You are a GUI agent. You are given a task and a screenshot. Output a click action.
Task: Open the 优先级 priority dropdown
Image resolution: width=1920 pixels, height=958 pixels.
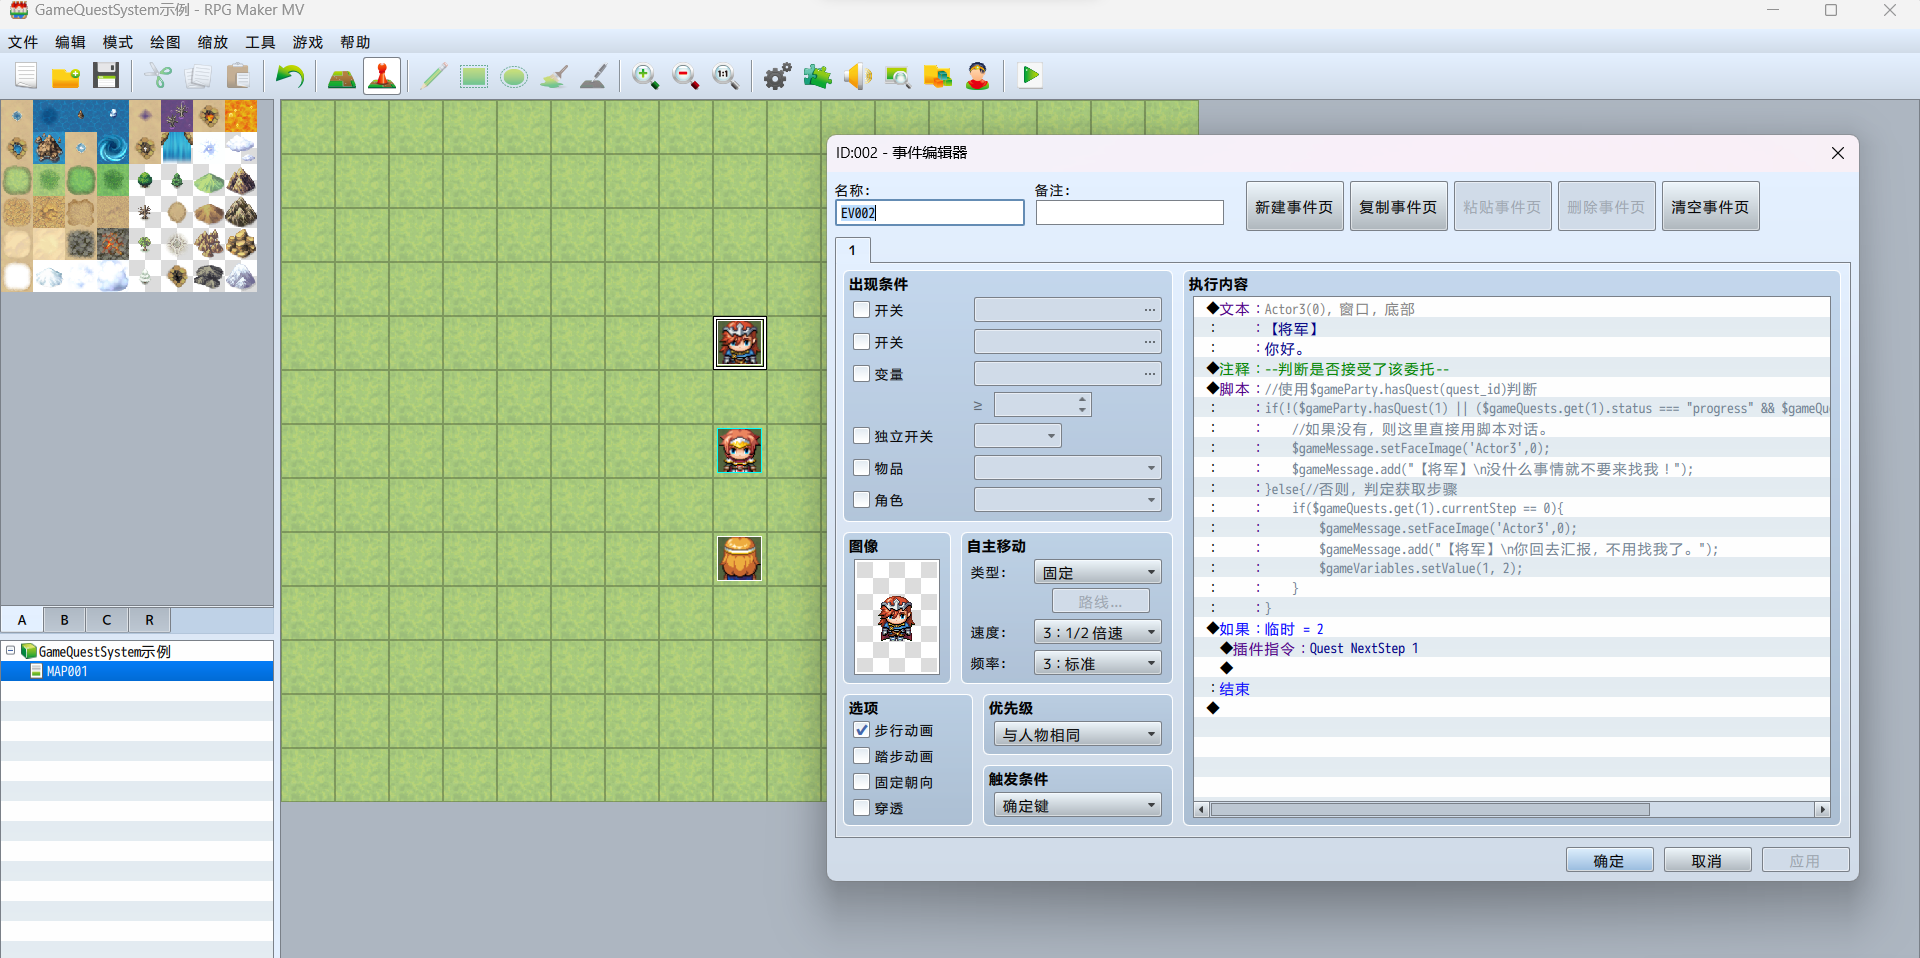[x=1077, y=734]
